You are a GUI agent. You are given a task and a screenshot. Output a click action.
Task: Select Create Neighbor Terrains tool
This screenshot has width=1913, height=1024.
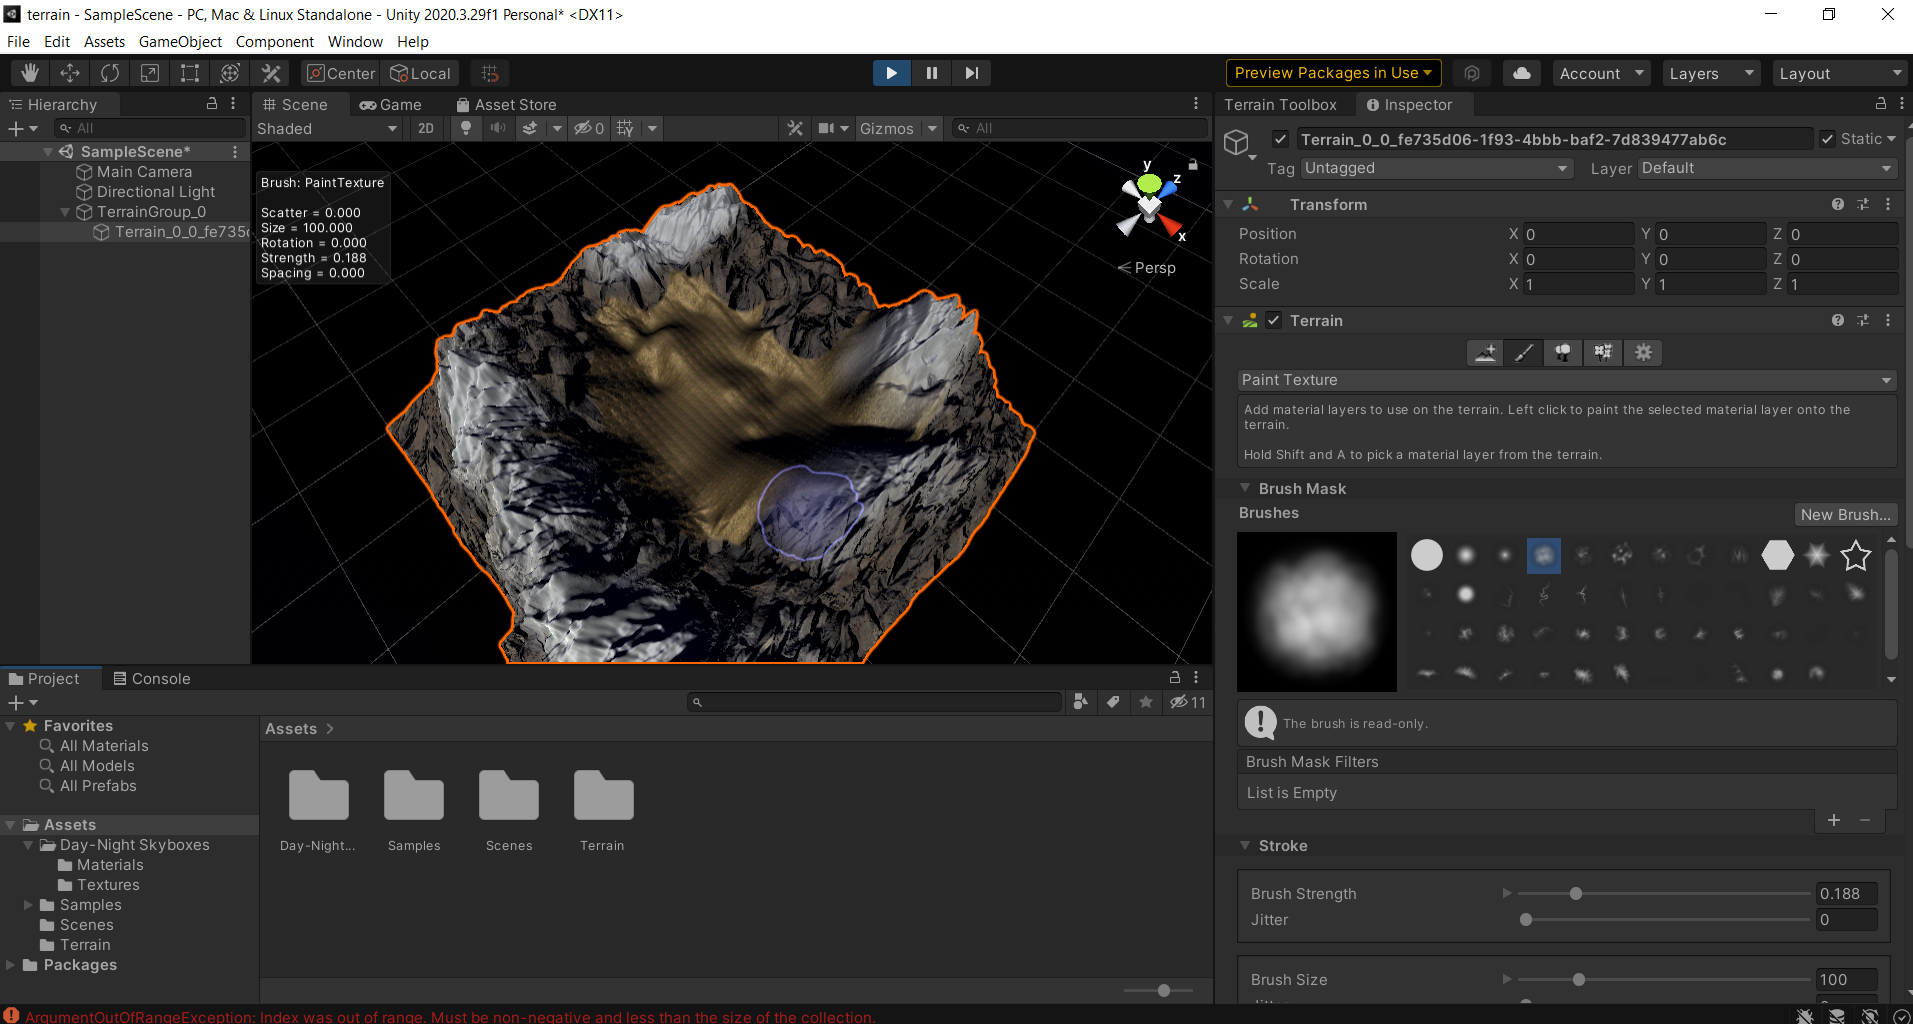point(1486,352)
